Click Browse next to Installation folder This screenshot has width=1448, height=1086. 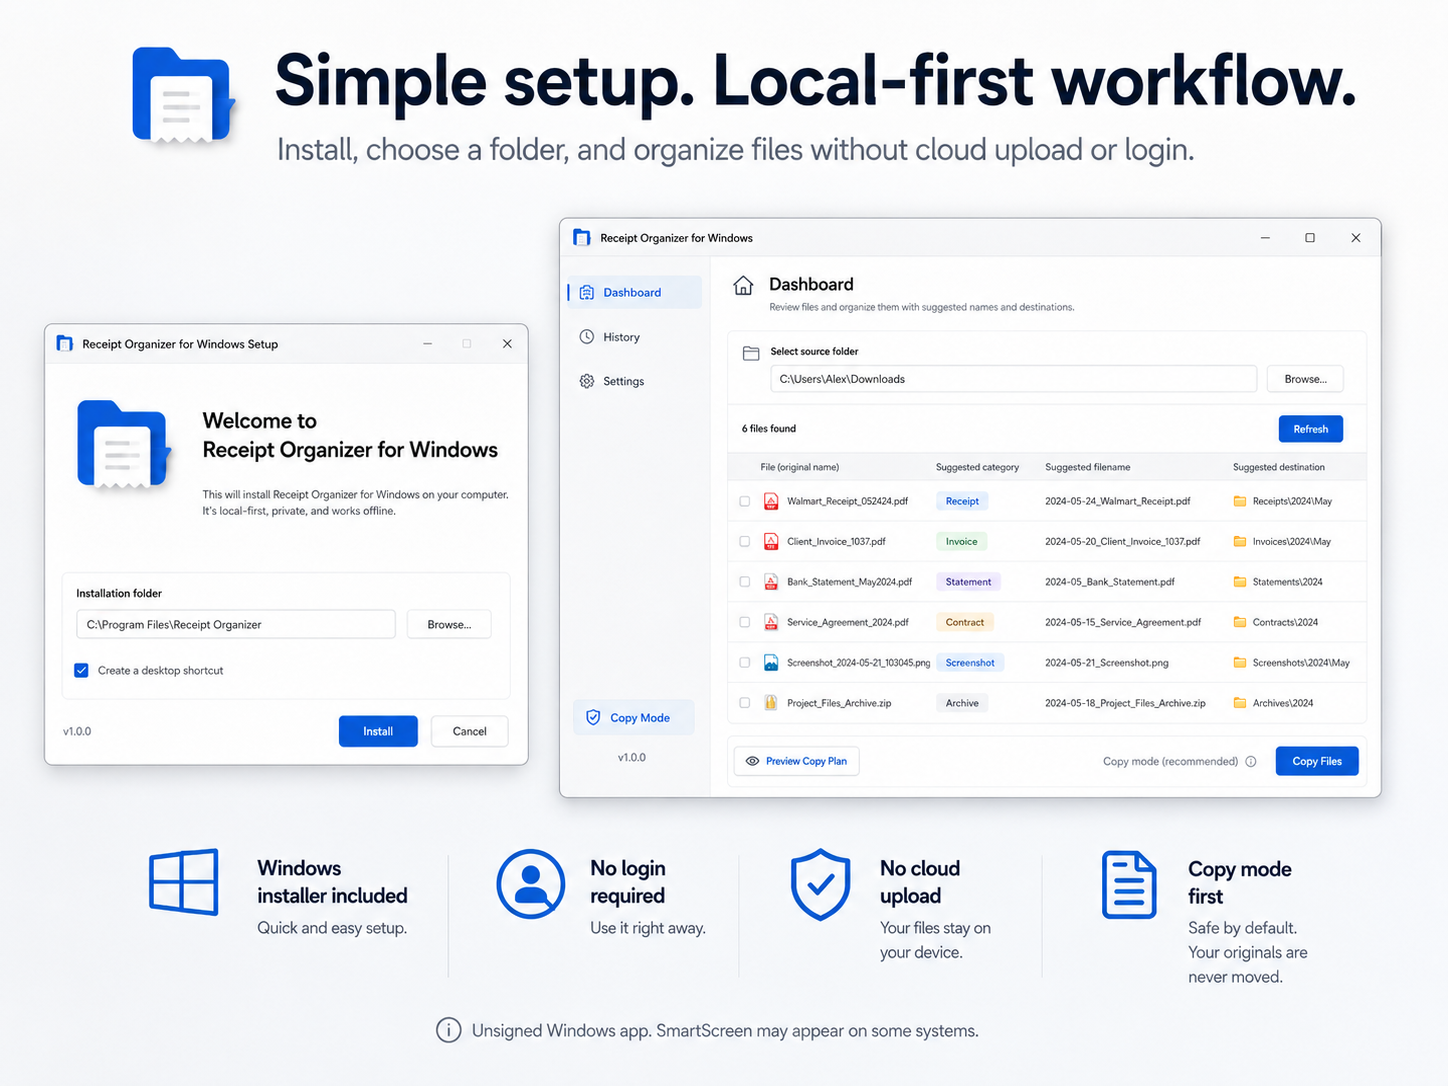pyautogui.click(x=449, y=624)
